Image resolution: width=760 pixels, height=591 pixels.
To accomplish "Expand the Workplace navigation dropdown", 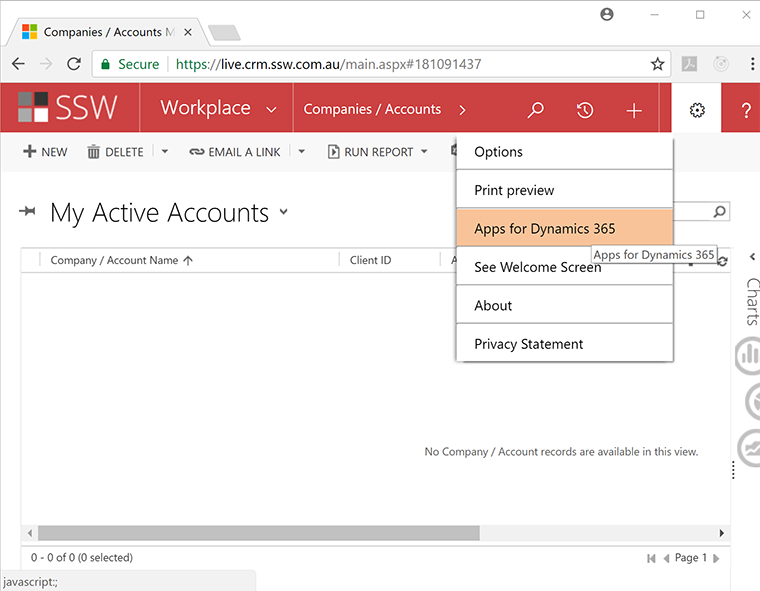I will pyautogui.click(x=271, y=109).
